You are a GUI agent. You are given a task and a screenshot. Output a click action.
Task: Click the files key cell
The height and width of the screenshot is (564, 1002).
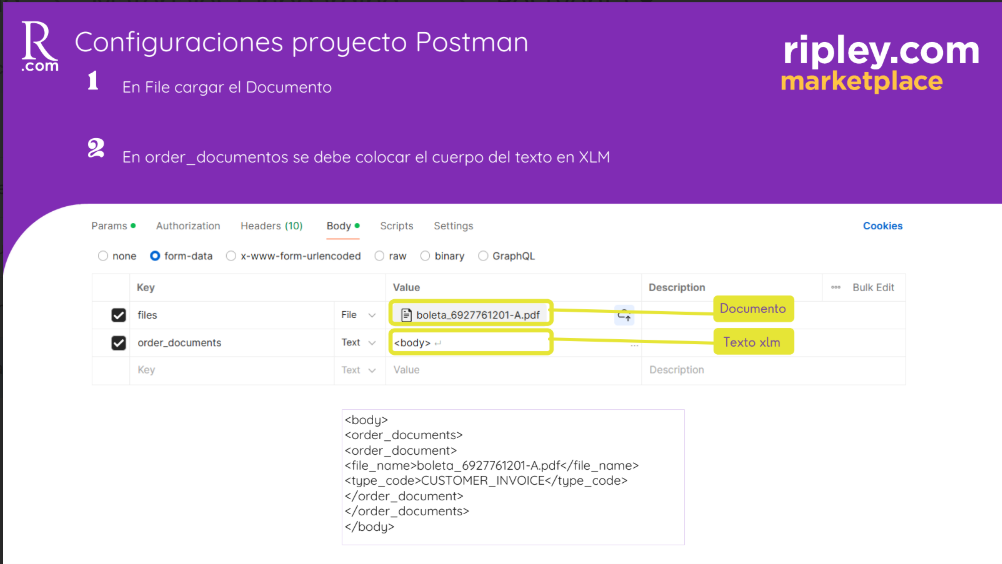[232, 315]
